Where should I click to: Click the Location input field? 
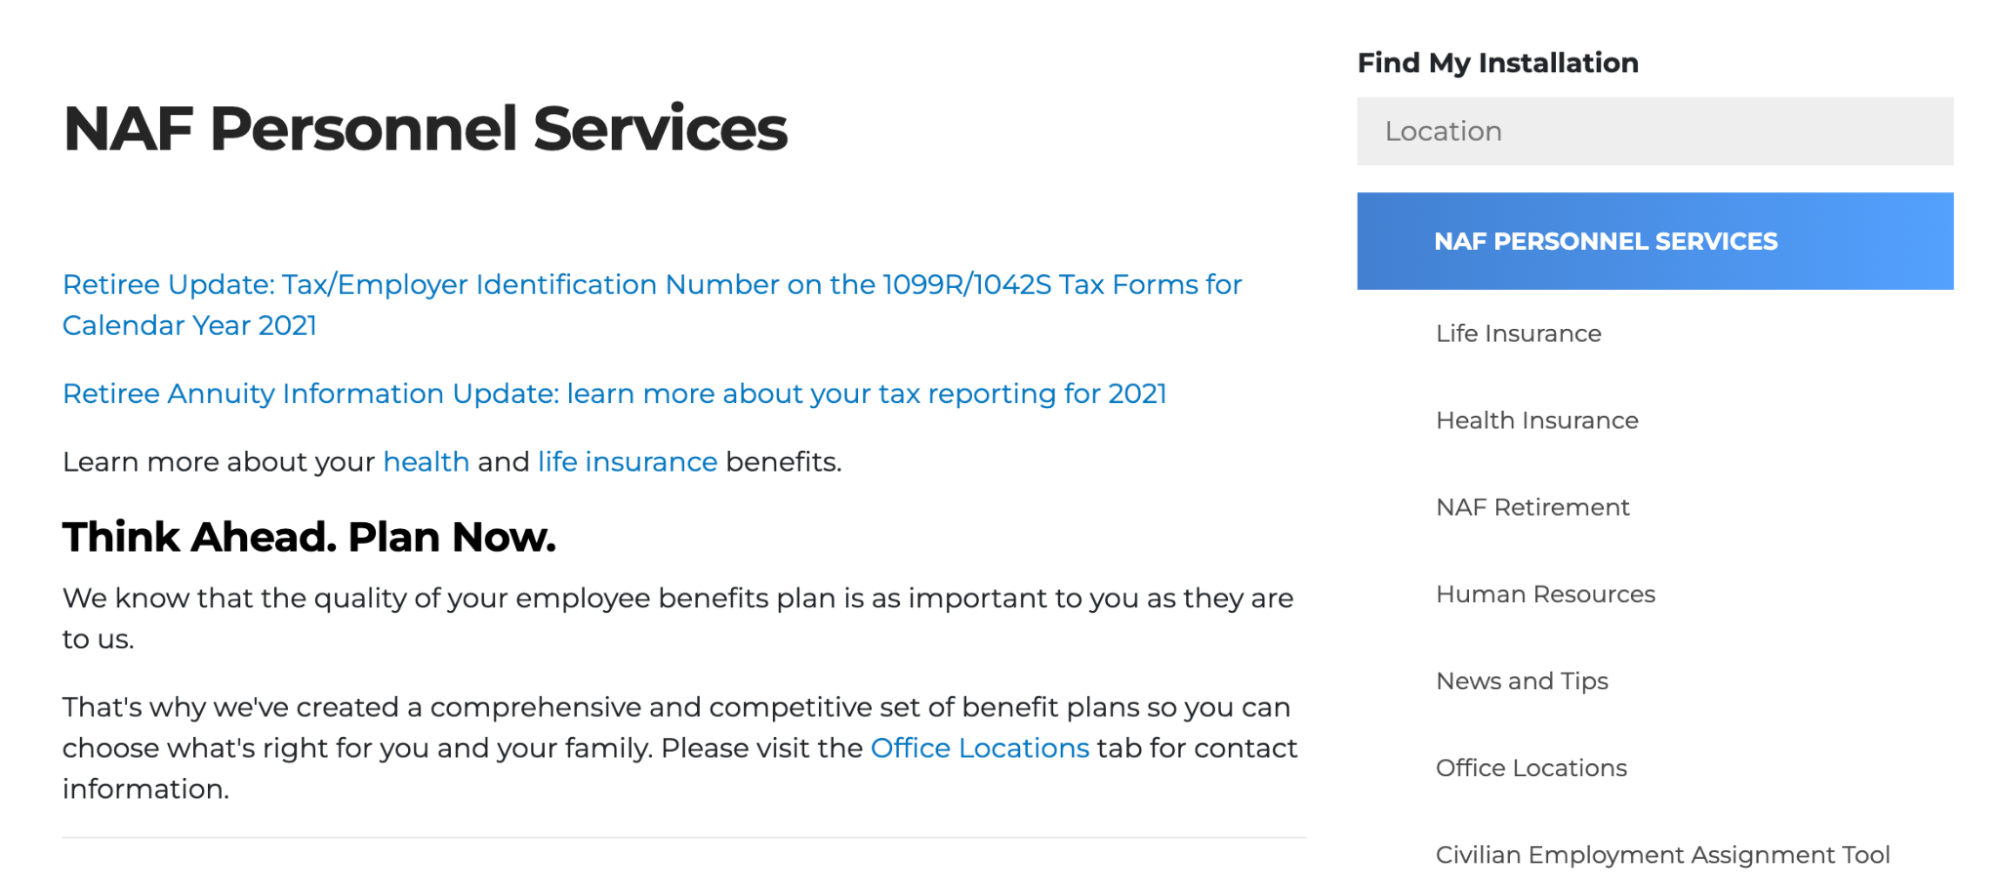tap(1654, 131)
